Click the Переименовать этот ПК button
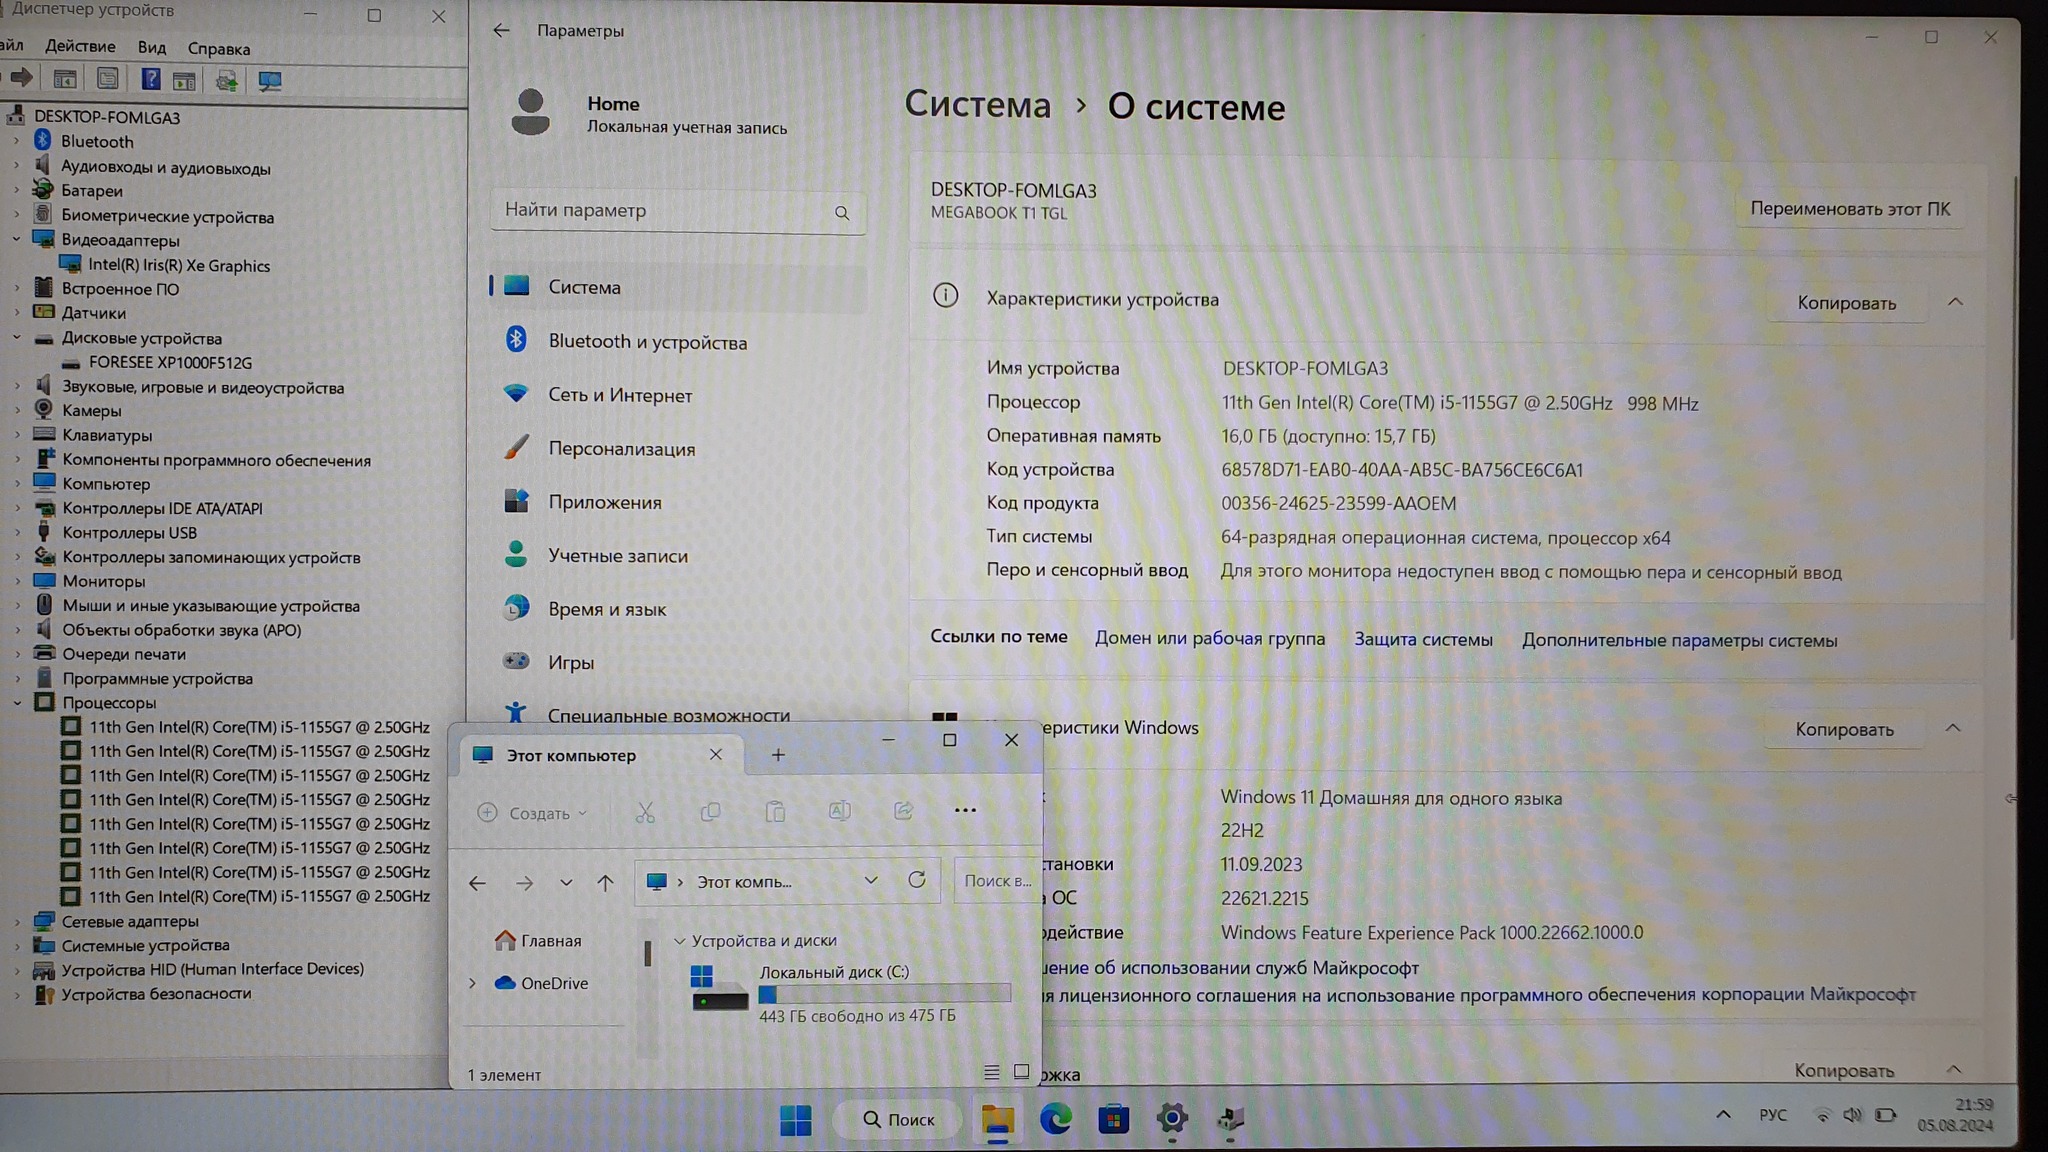Viewport: 2048px width, 1152px height. pyautogui.click(x=1849, y=209)
